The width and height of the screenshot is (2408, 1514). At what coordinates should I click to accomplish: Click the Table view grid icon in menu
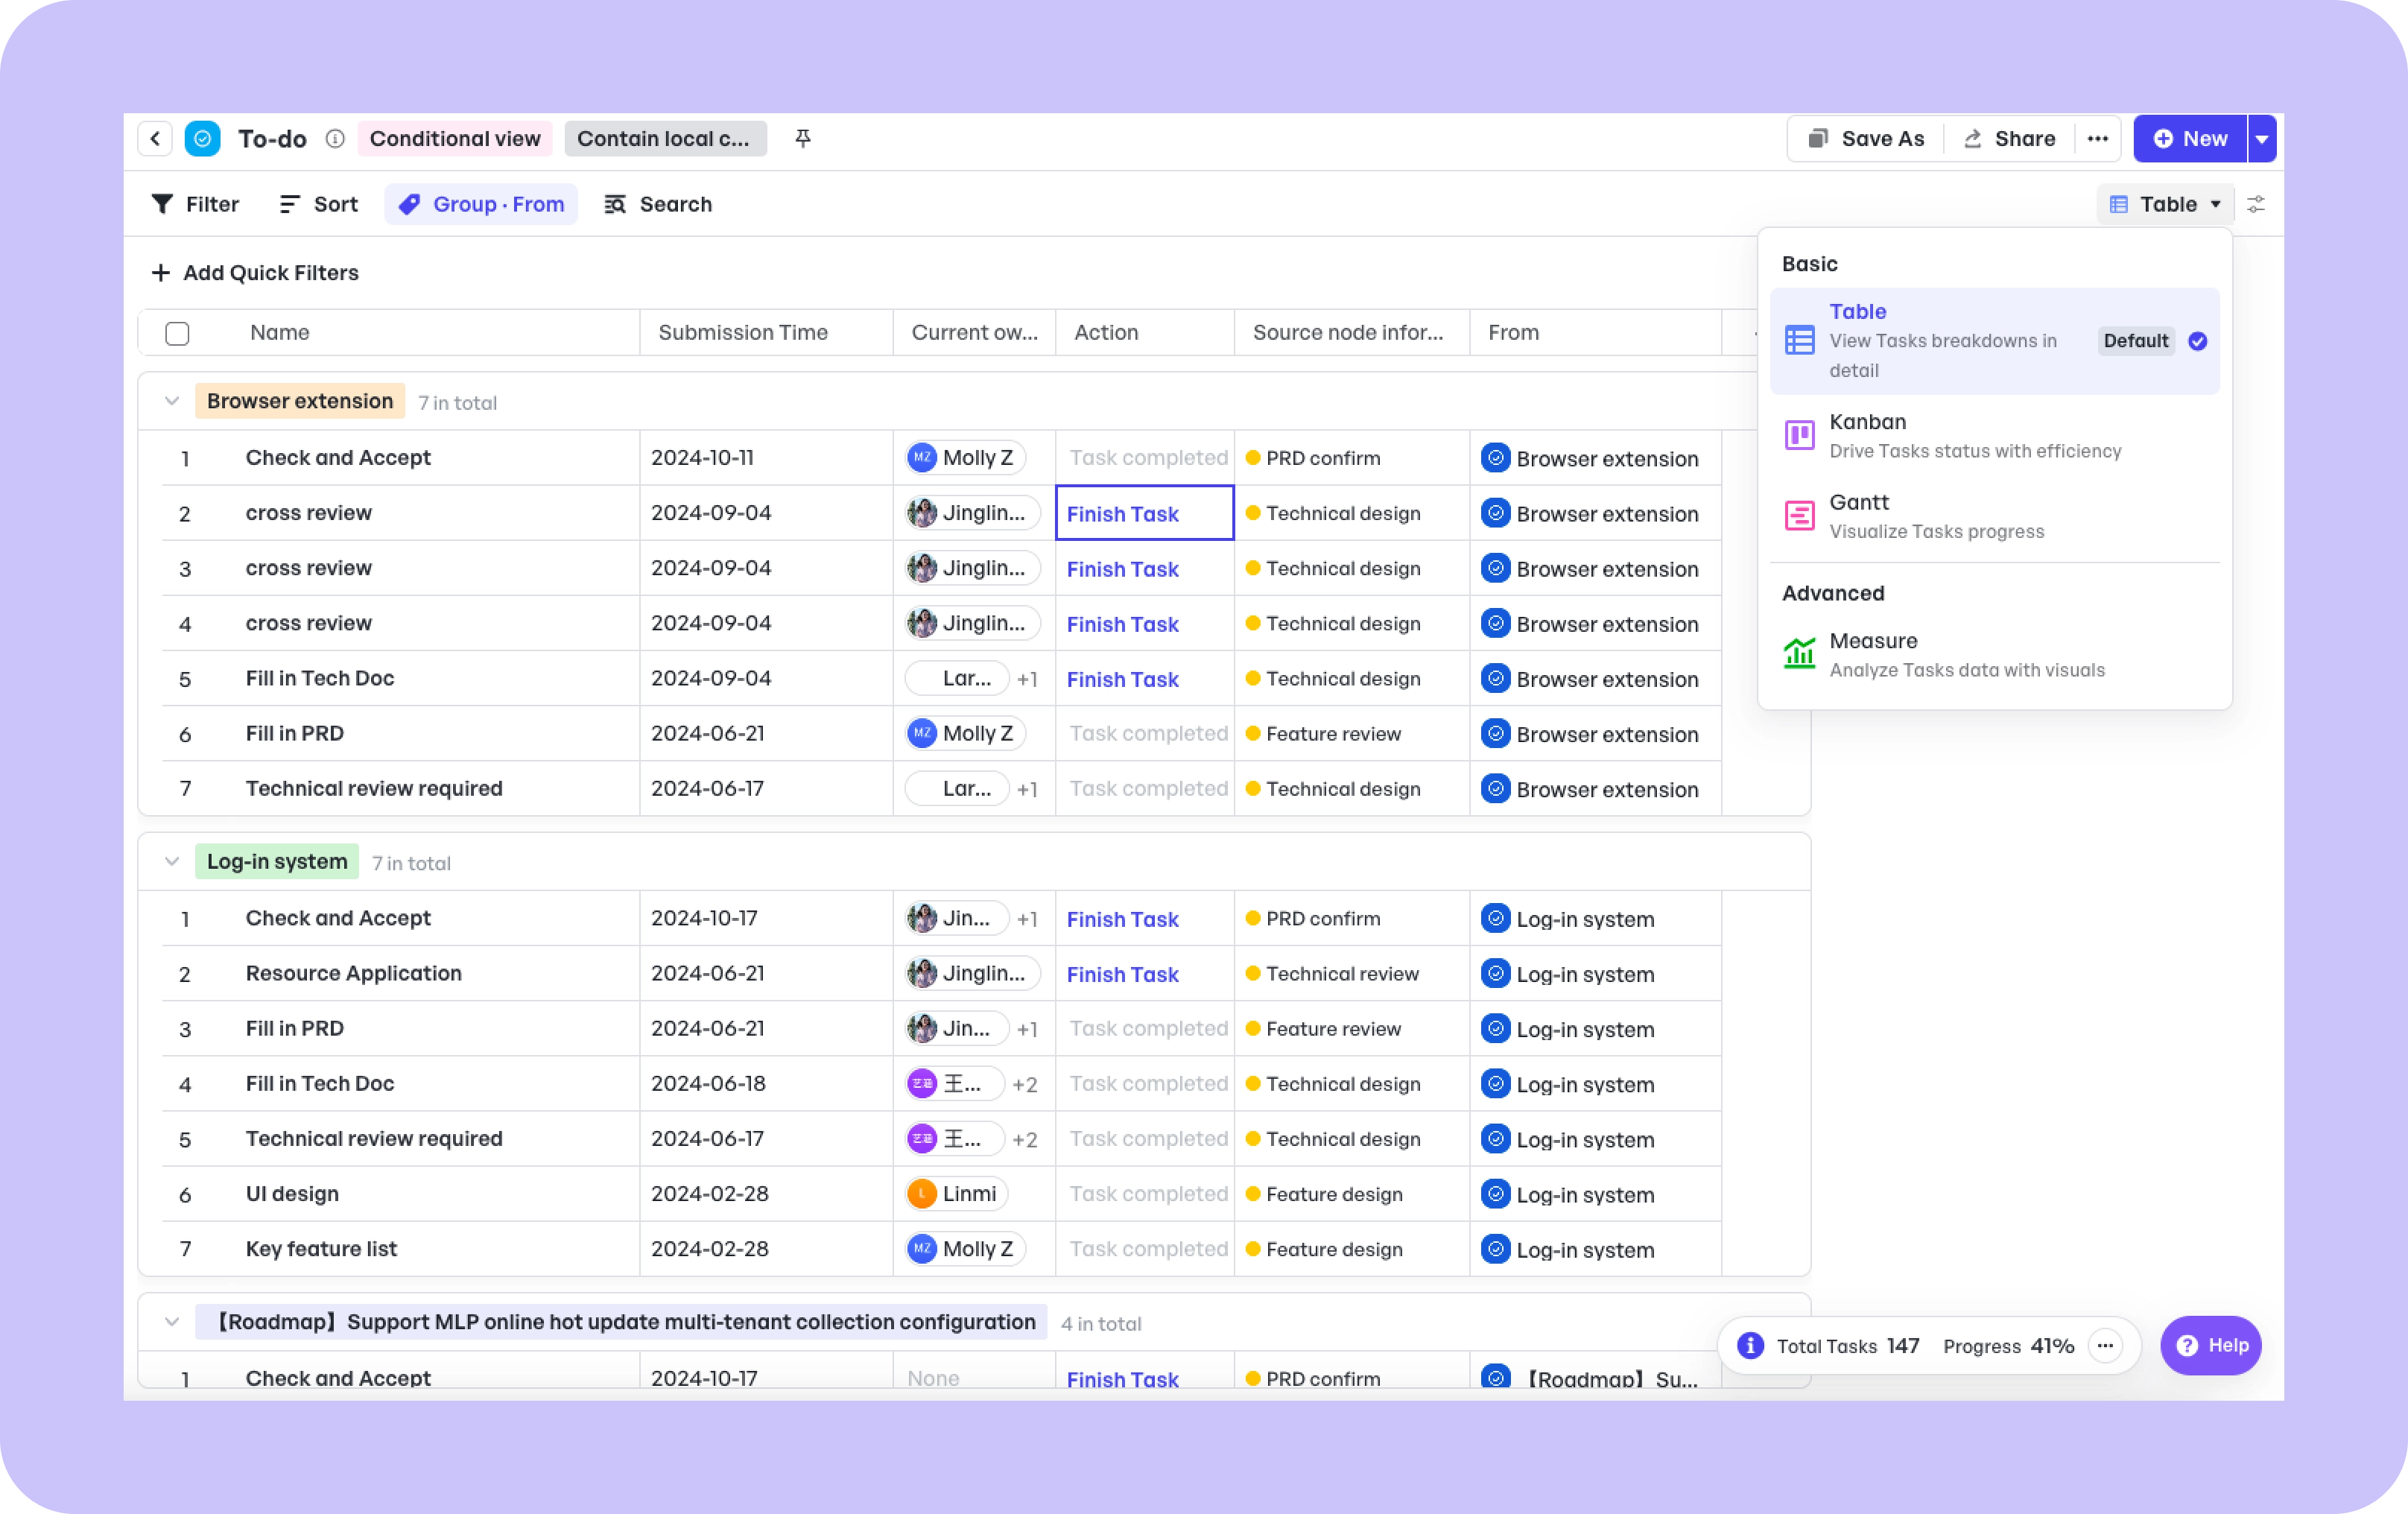pyautogui.click(x=1799, y=340)
